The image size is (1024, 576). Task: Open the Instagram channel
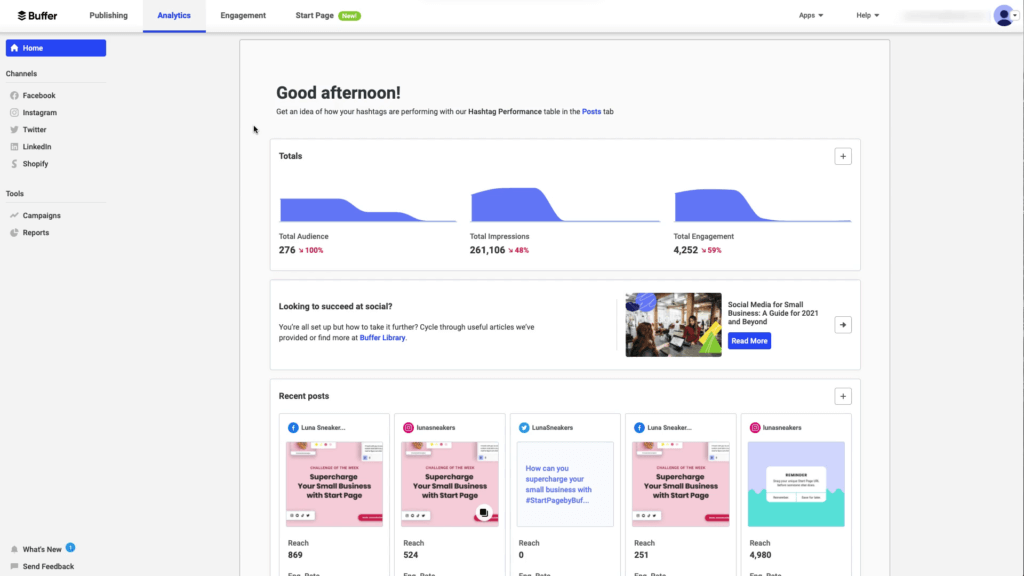pos(39,112)
